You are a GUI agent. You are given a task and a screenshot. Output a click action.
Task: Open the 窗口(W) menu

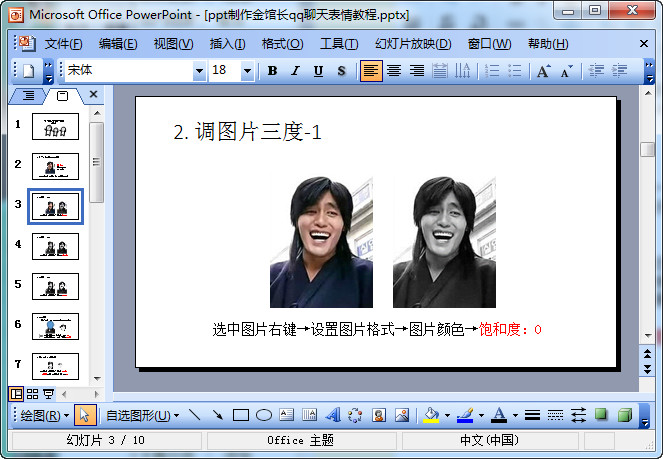[x=489, y=44]
